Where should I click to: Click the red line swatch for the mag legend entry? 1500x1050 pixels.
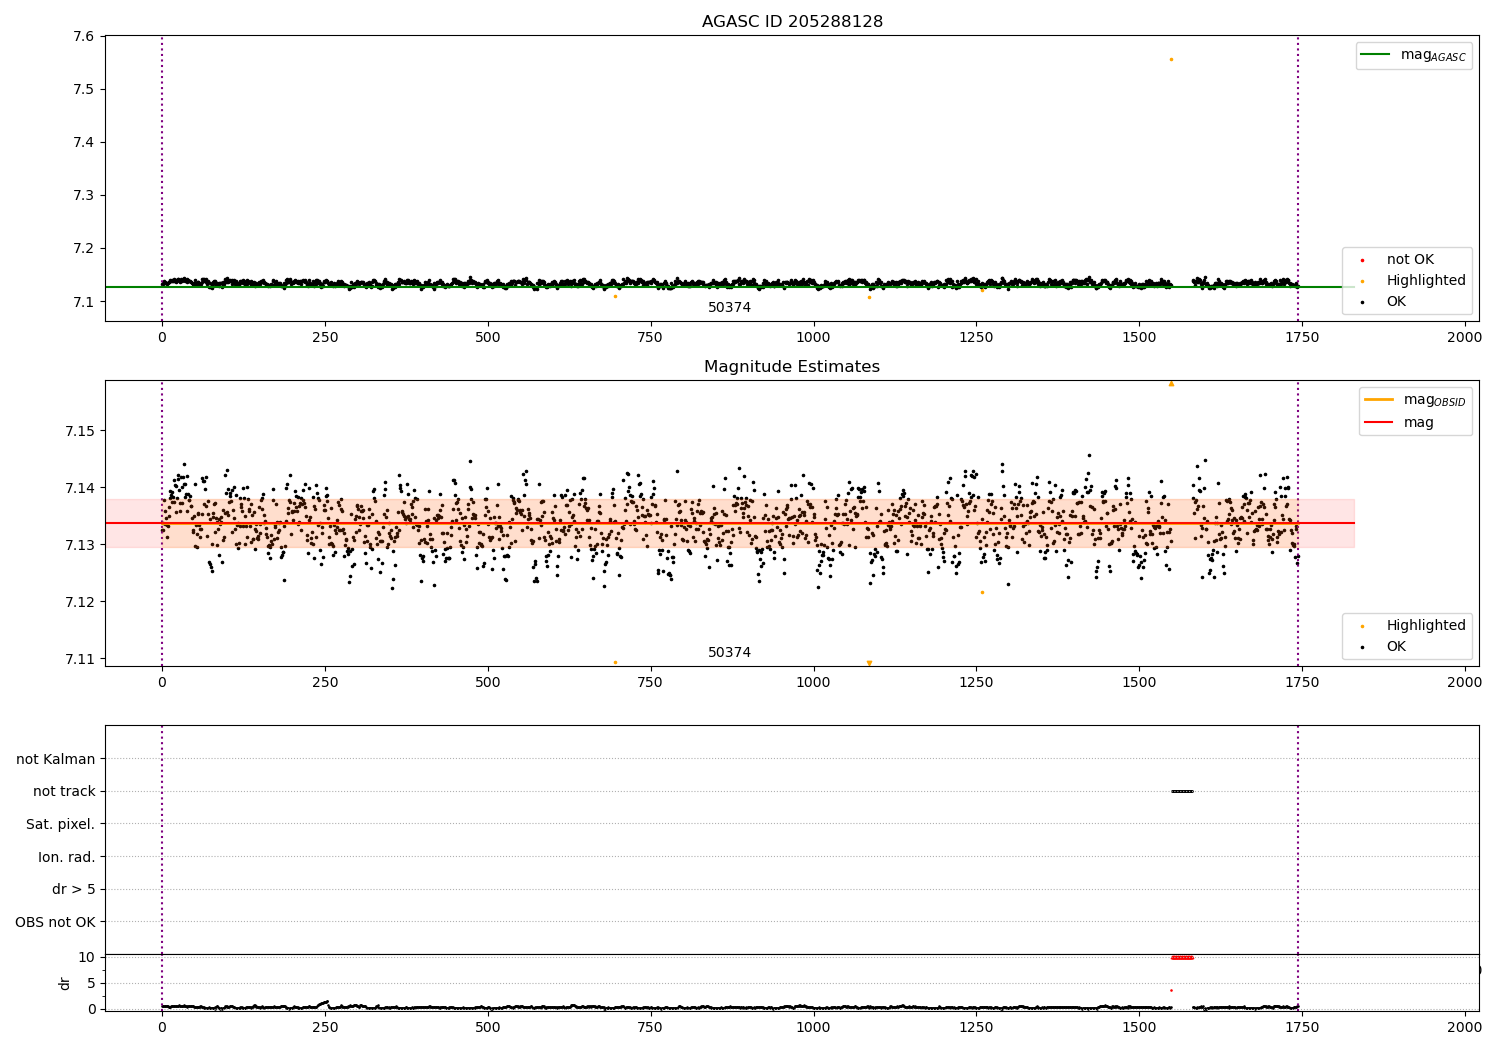[x=1379, y=423]
